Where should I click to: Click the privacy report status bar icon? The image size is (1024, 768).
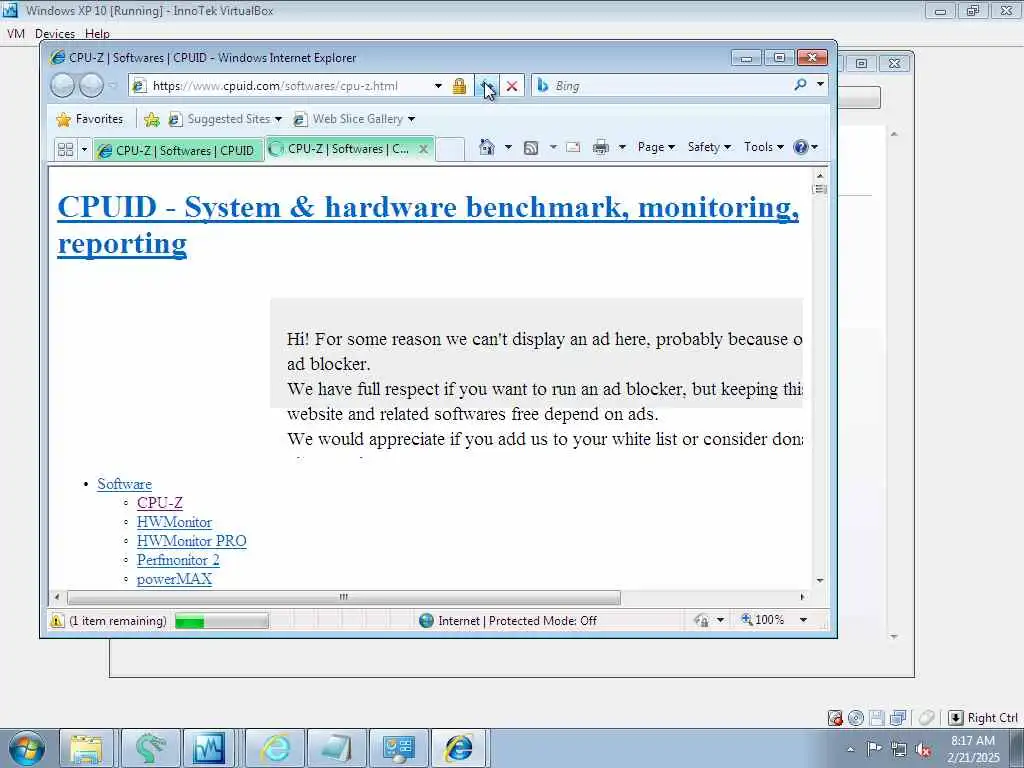[701, 620]
